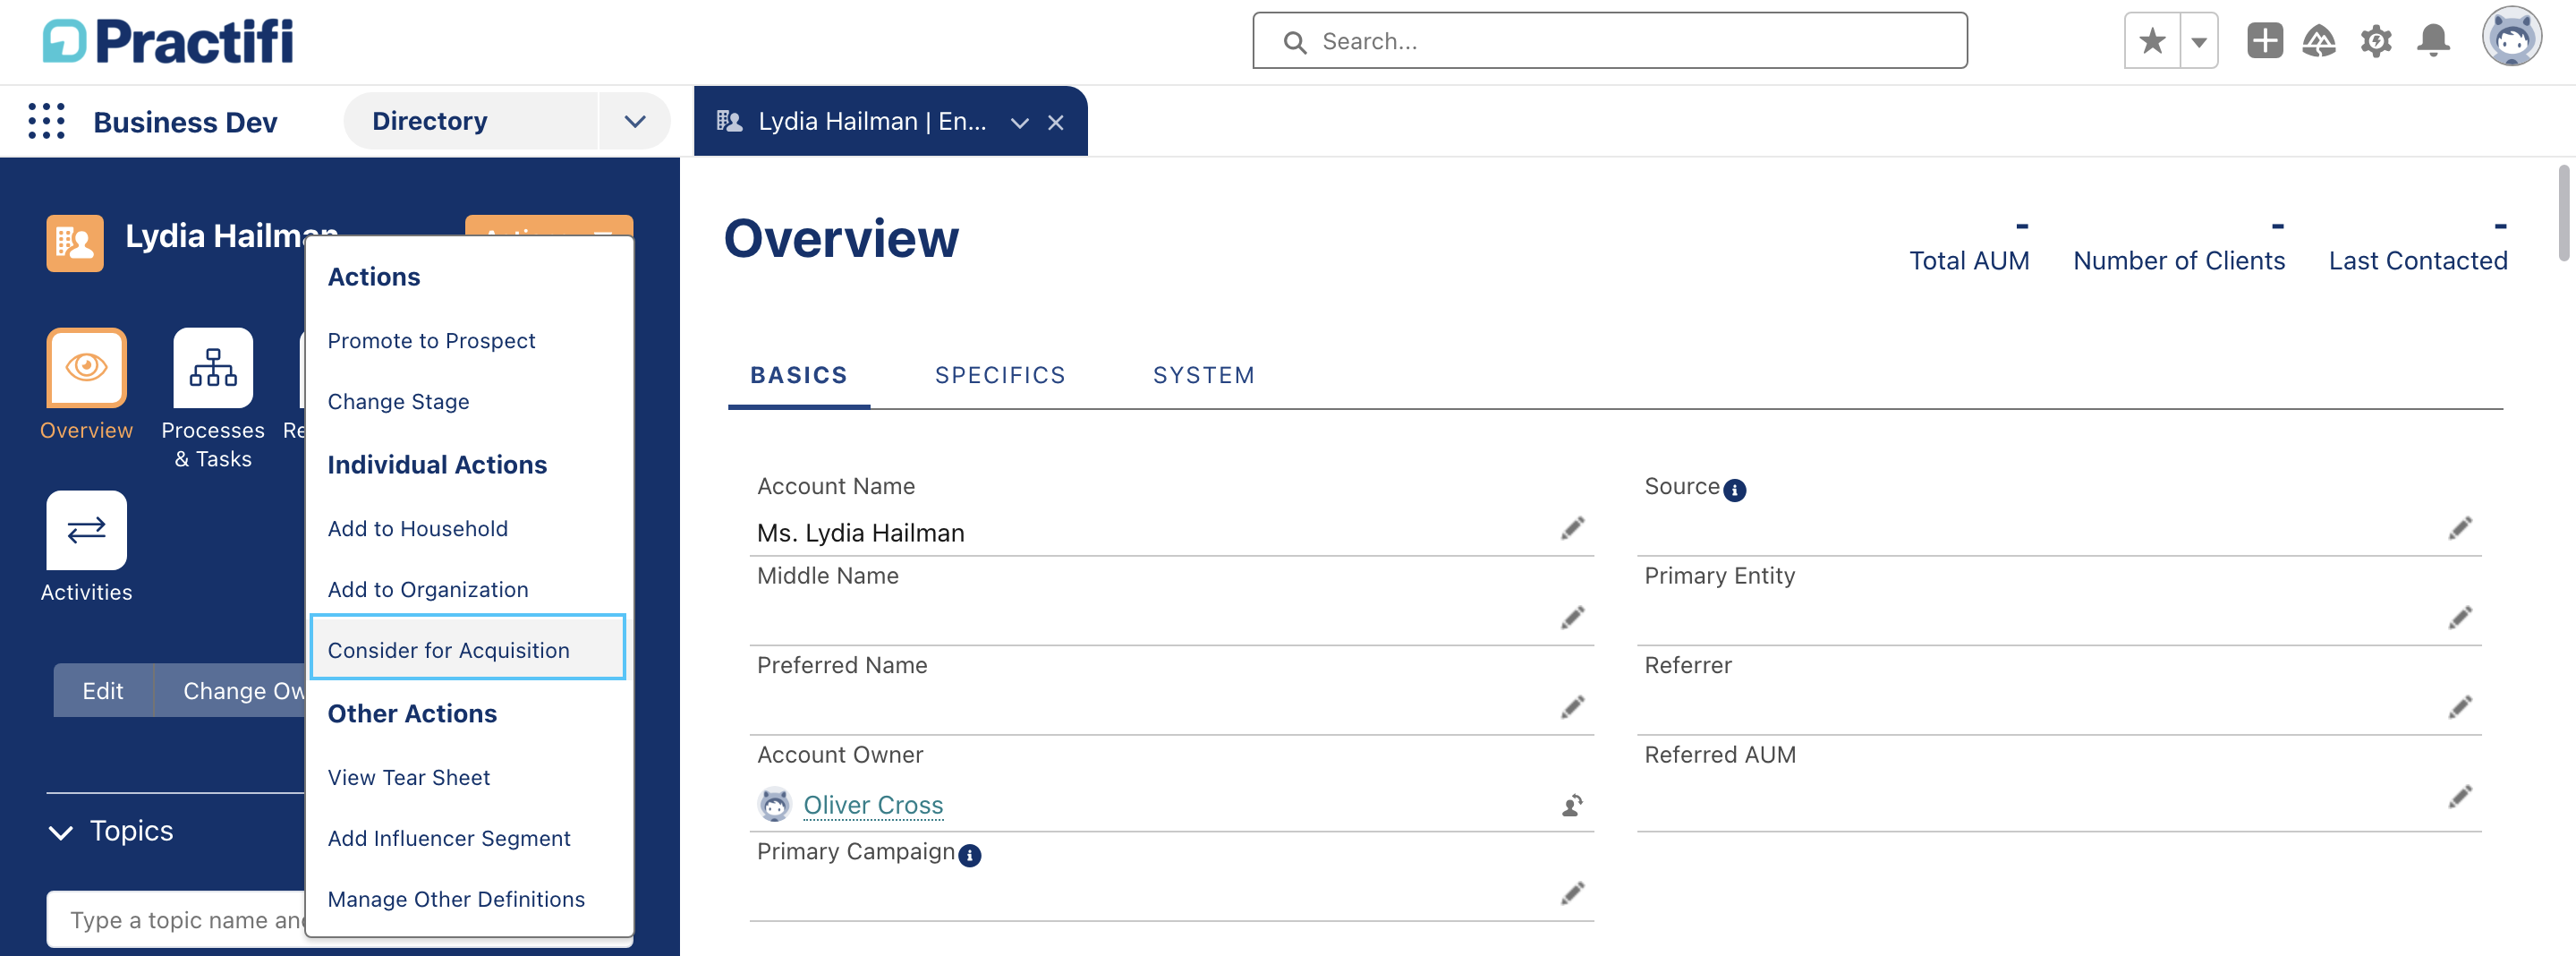Edit Primary Entity pencil icon
The image size is (2576, 956).
coord(2459,618)
